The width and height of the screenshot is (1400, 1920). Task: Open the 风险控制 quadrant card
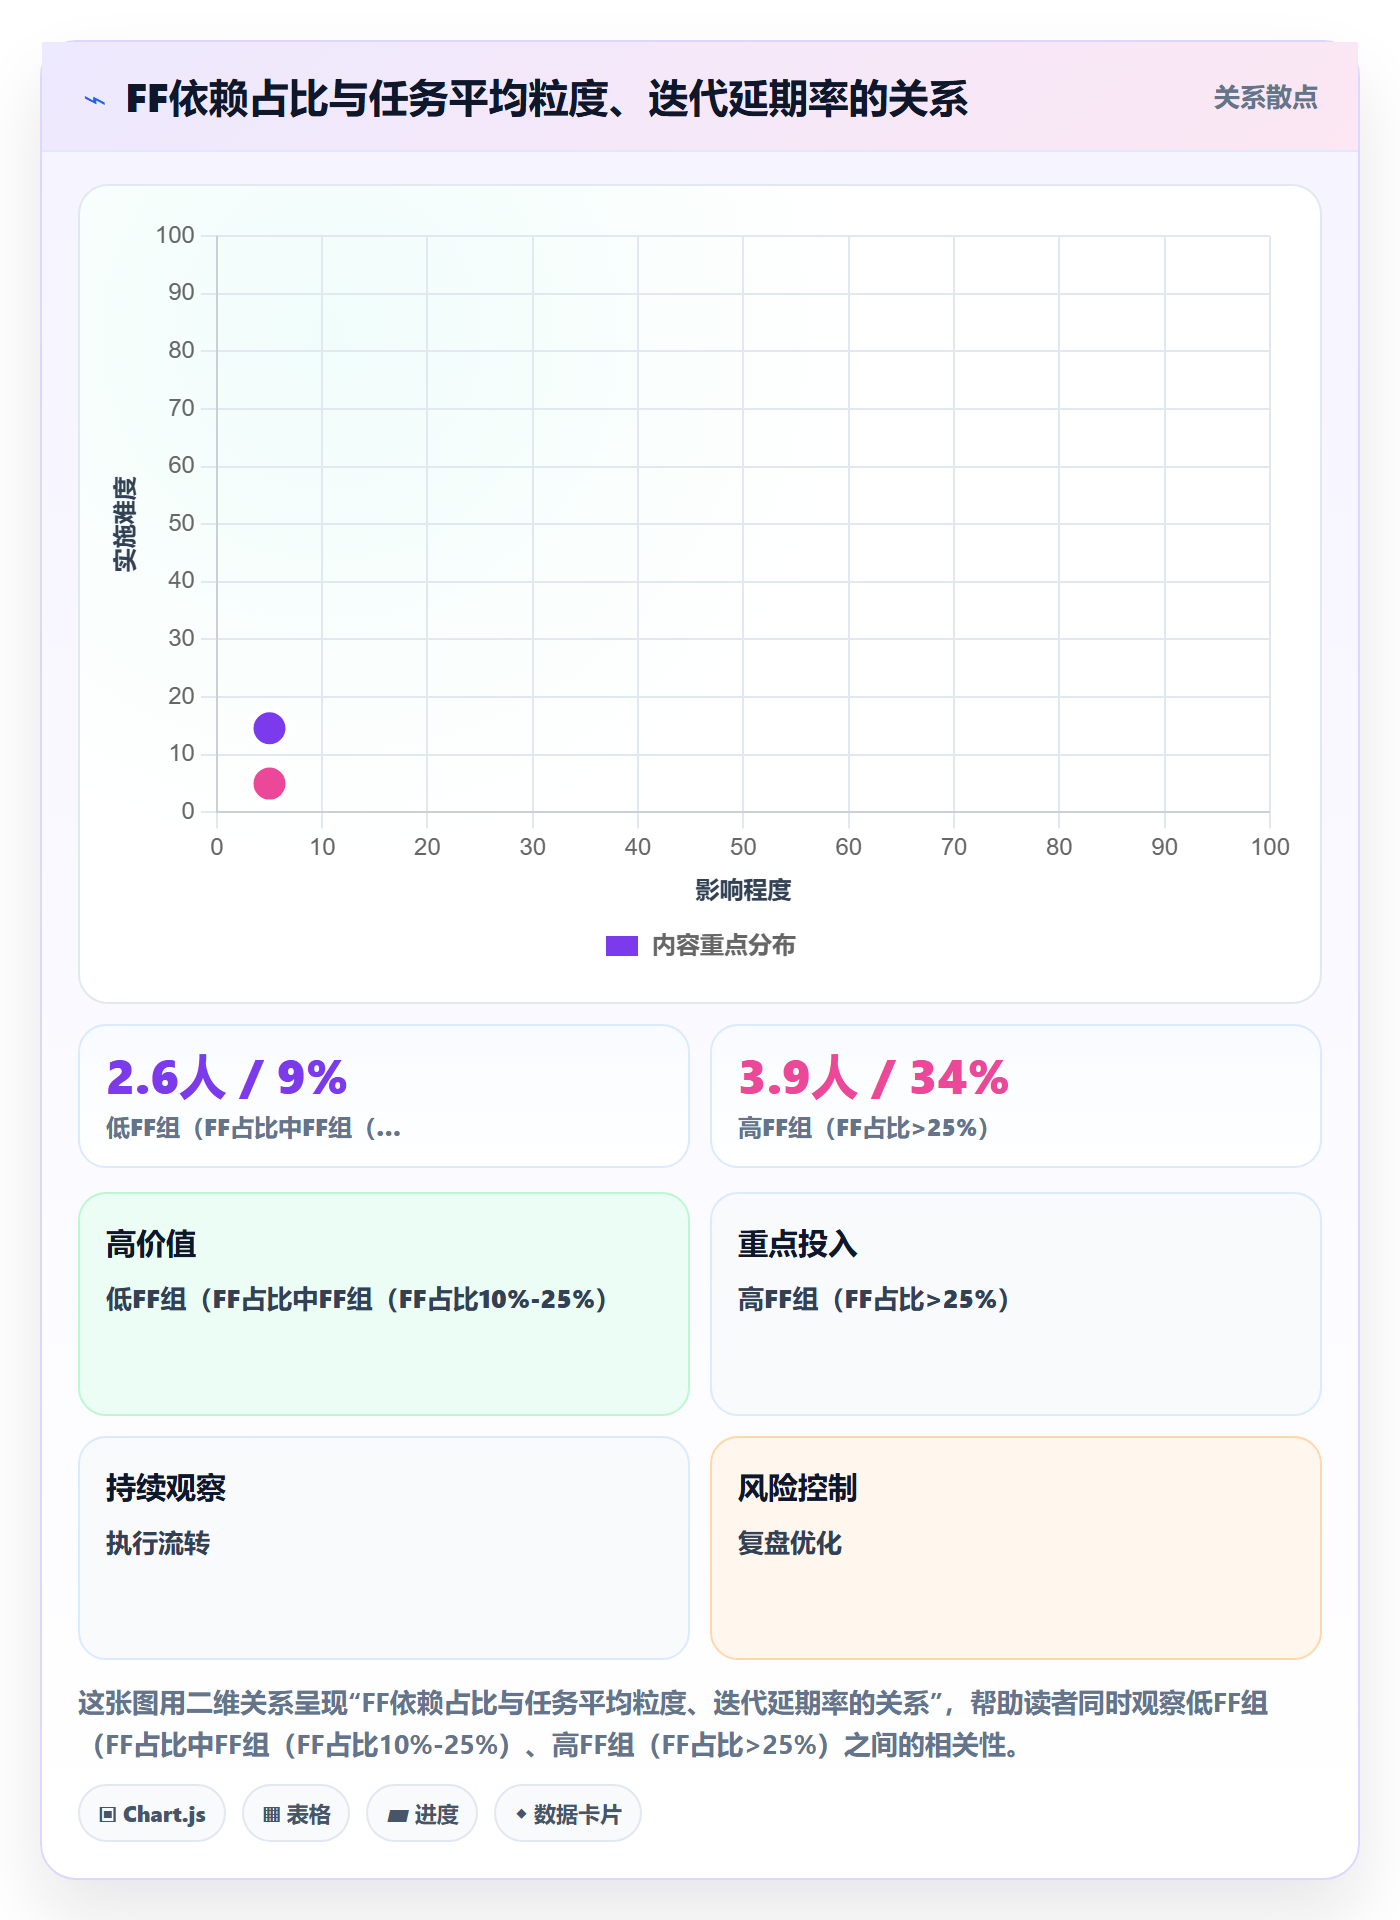point(1015,1547)
